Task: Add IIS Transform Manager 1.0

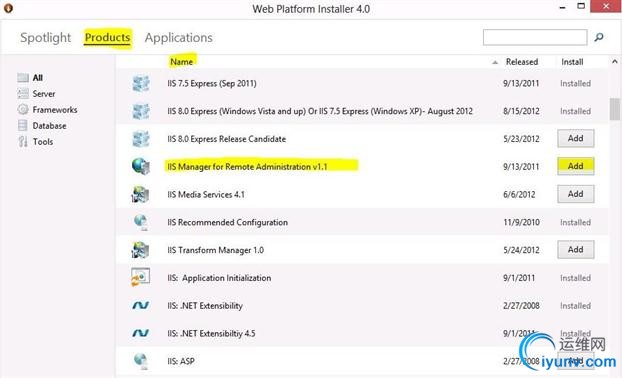Action: point(576,249)
